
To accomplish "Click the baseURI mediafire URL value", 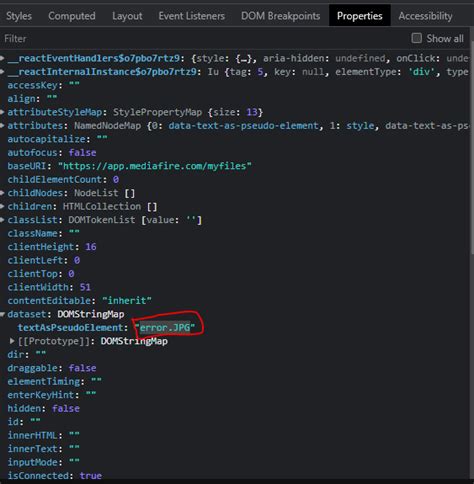I will pos(155,166).
